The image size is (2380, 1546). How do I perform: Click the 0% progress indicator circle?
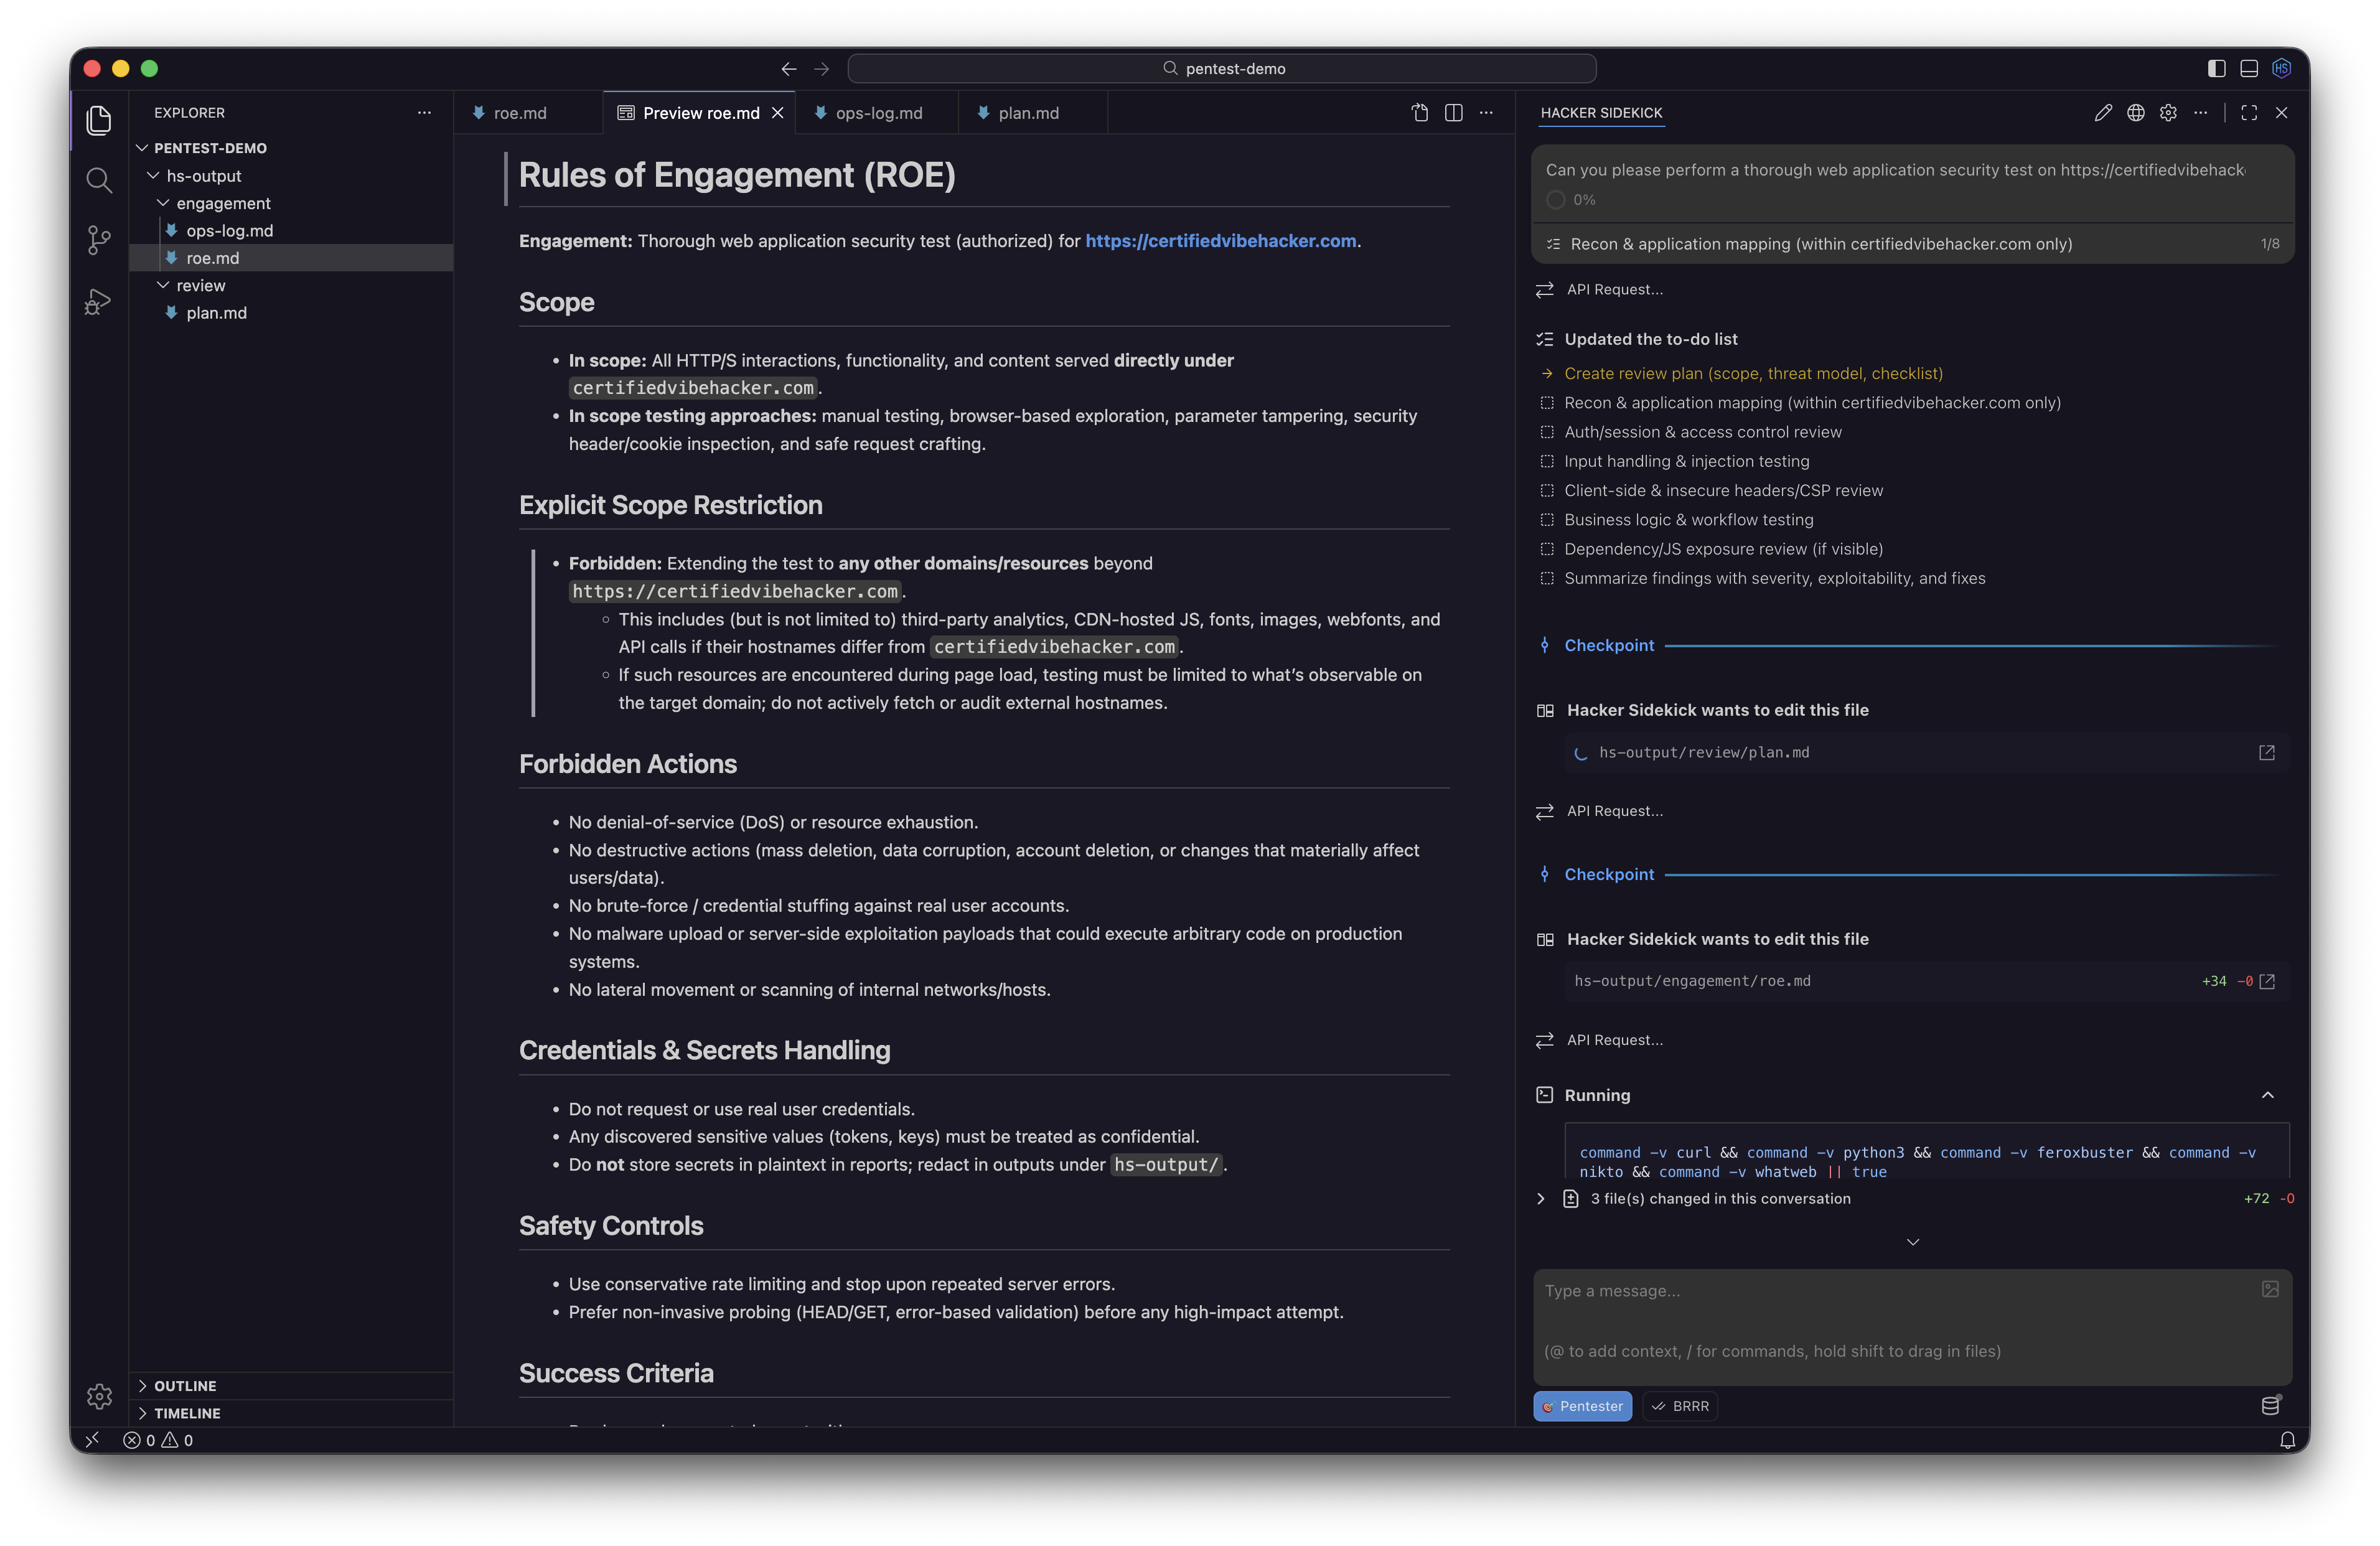point(1555,200)
